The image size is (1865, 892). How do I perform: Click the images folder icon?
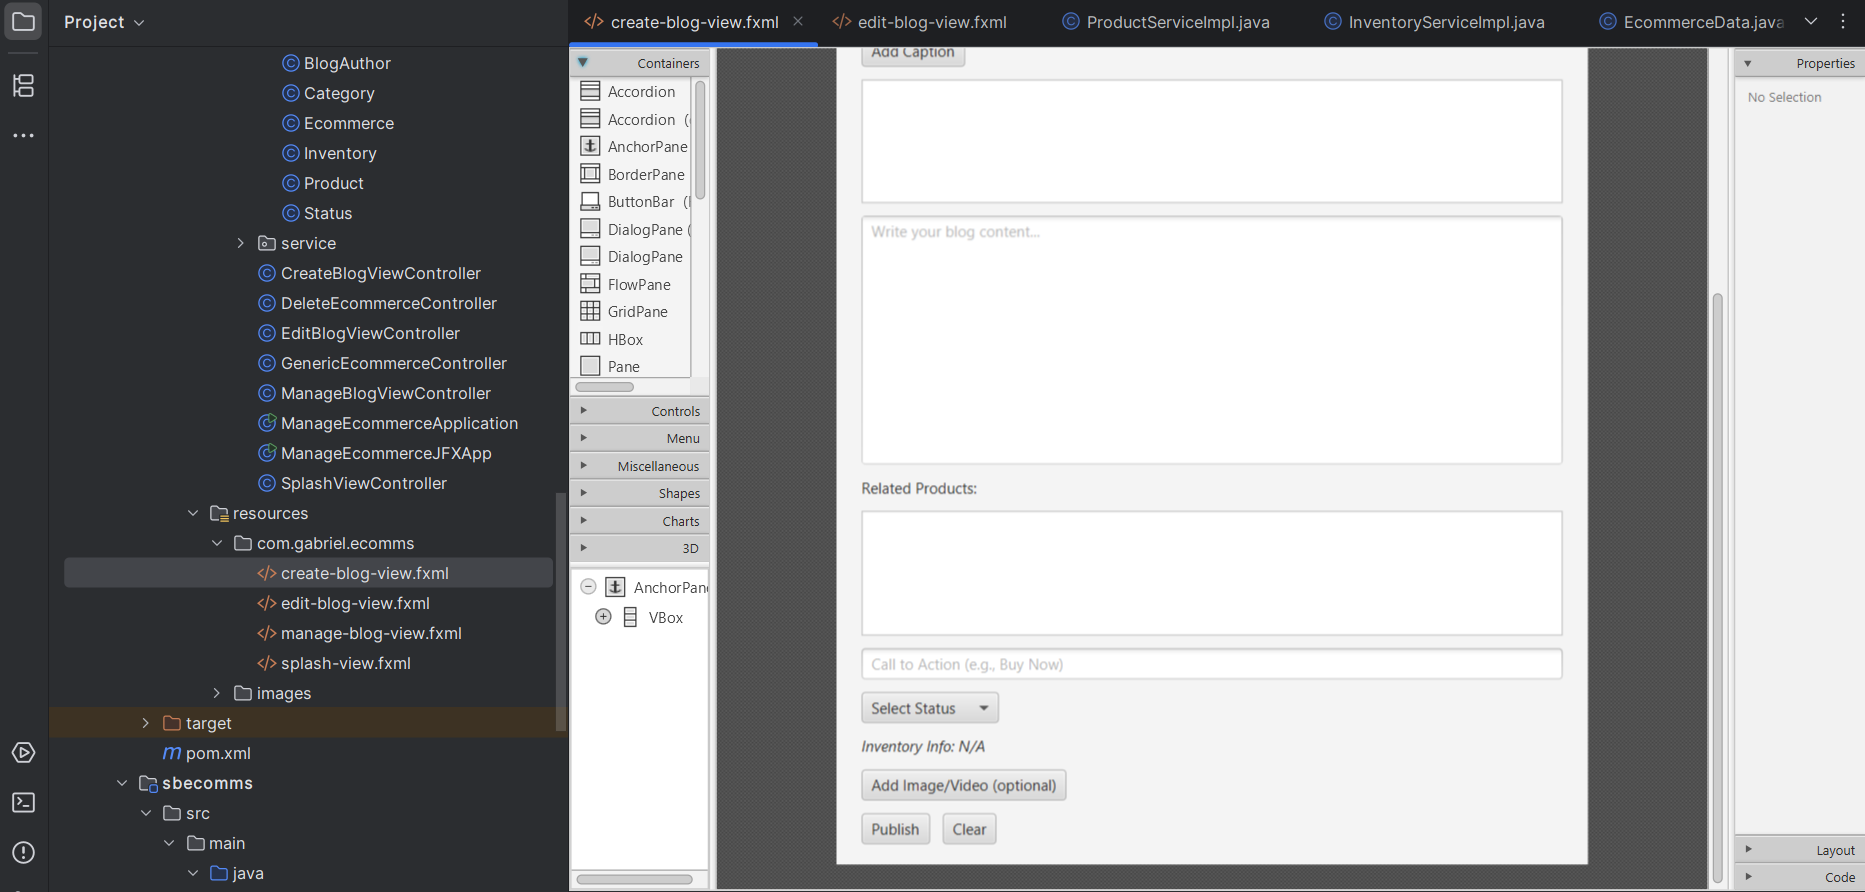pyautogui.click(x=243, y=693)
